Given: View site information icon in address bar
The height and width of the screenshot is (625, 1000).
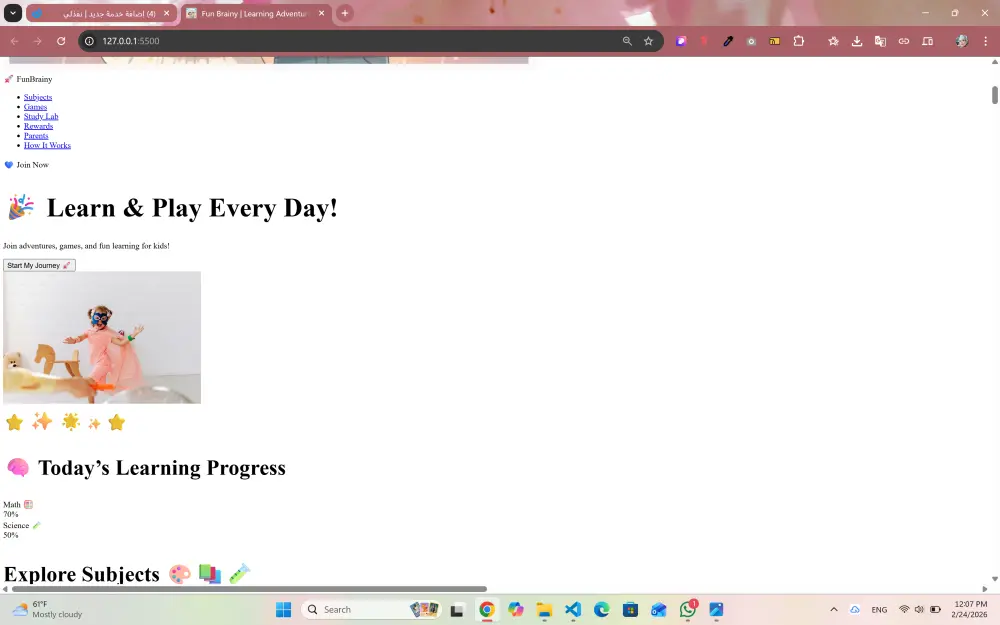Looking at the screenshot, I should [x=89, y=41].
